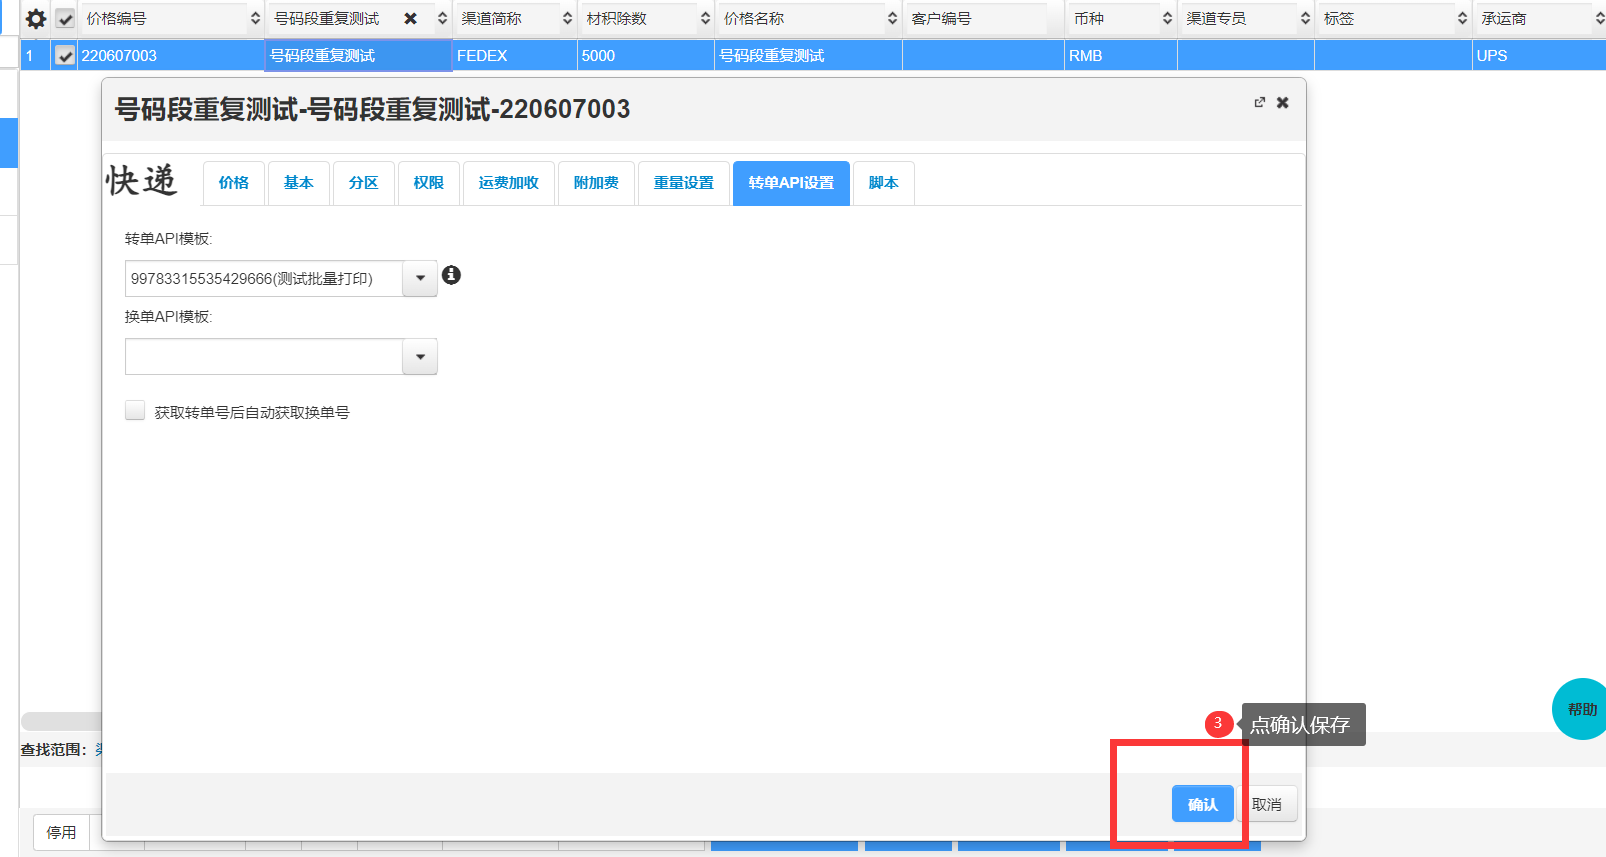
Task: Expand the 转单API模板 dropdown arrow
Action: tap(420, 279)
